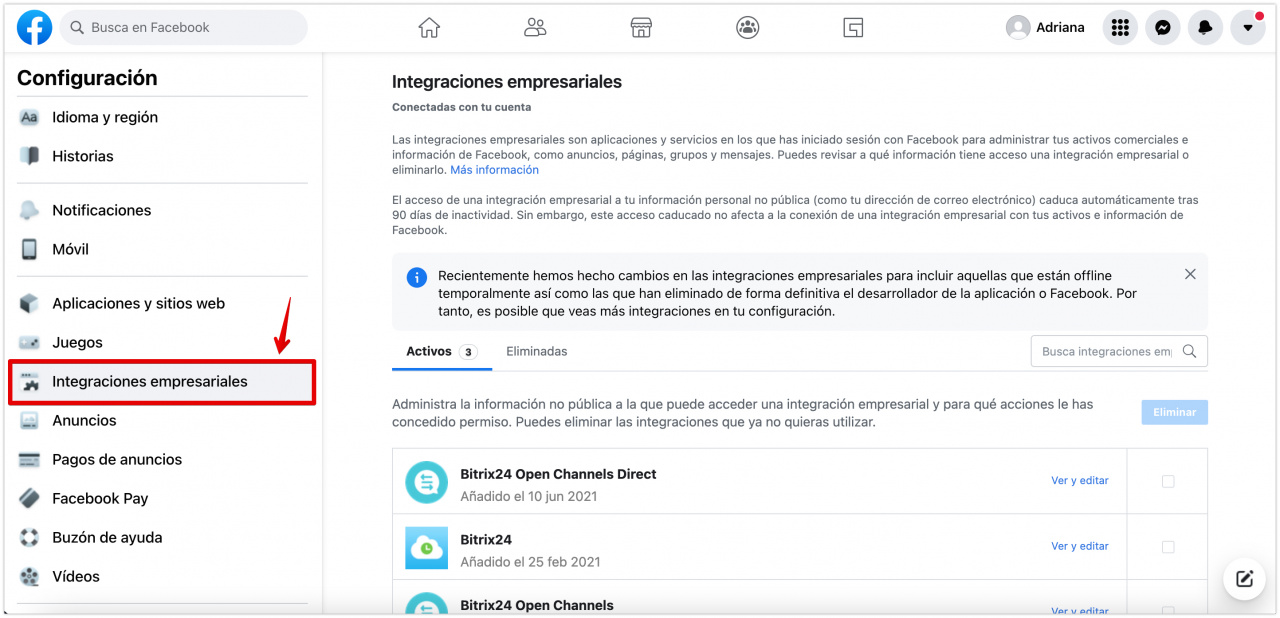The height and width of the screenshot is (618, 1280).
Task: Click the info icon in banner
Action: 417,277
